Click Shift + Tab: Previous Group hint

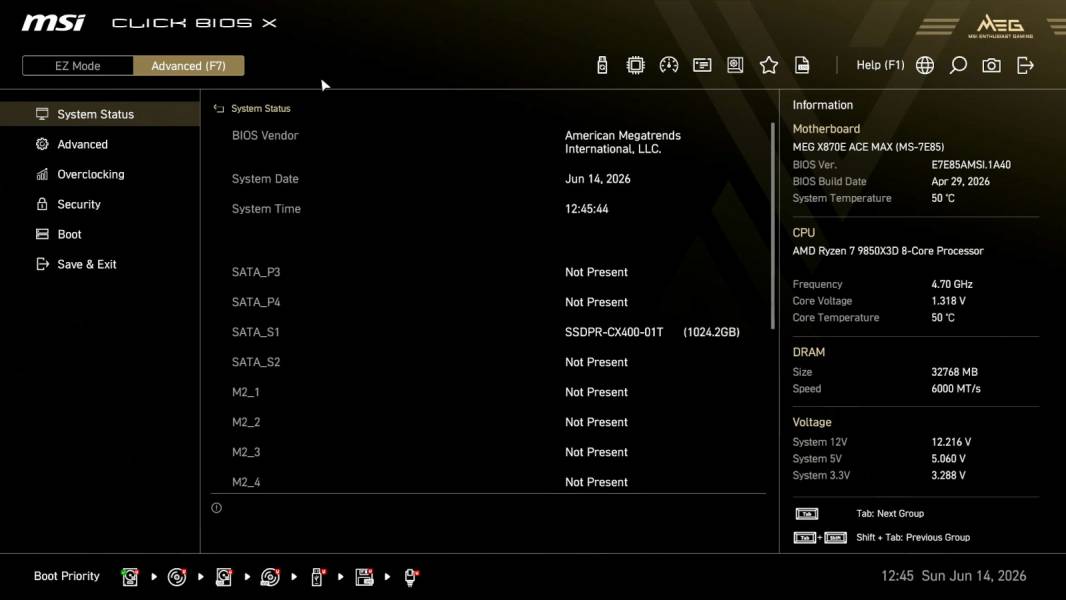click(912, 537)
